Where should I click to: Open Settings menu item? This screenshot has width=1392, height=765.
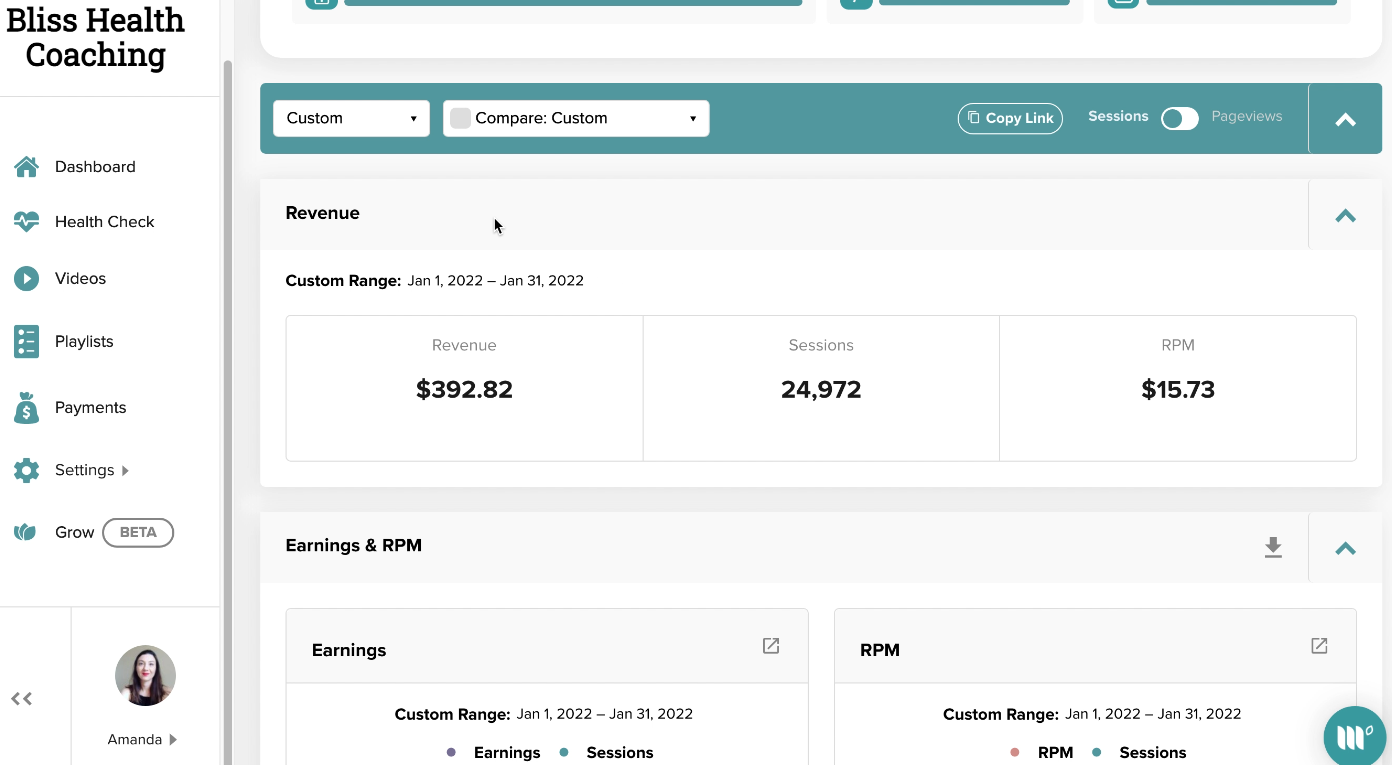tap(85, 470)
